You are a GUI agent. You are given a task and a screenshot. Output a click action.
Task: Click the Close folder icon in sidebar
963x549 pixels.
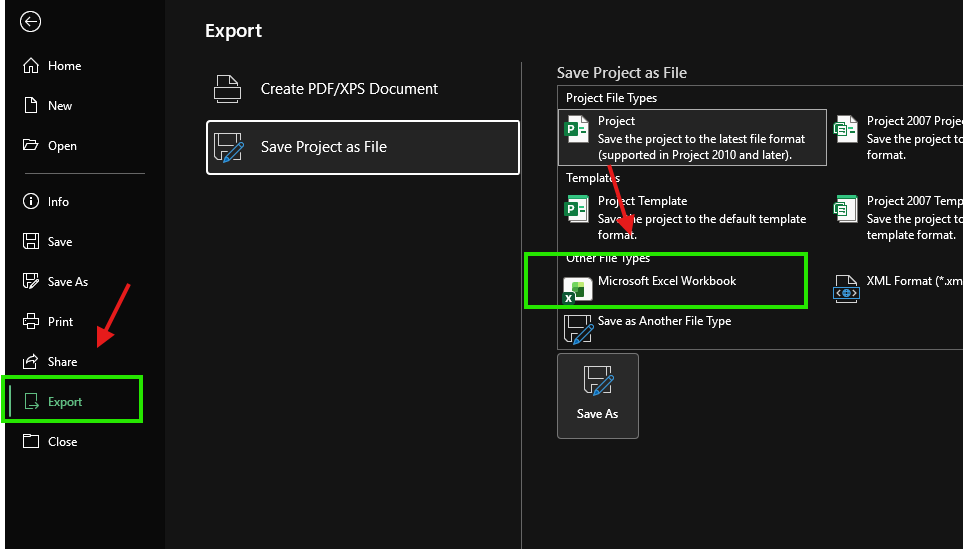click(x=31, y=442)
